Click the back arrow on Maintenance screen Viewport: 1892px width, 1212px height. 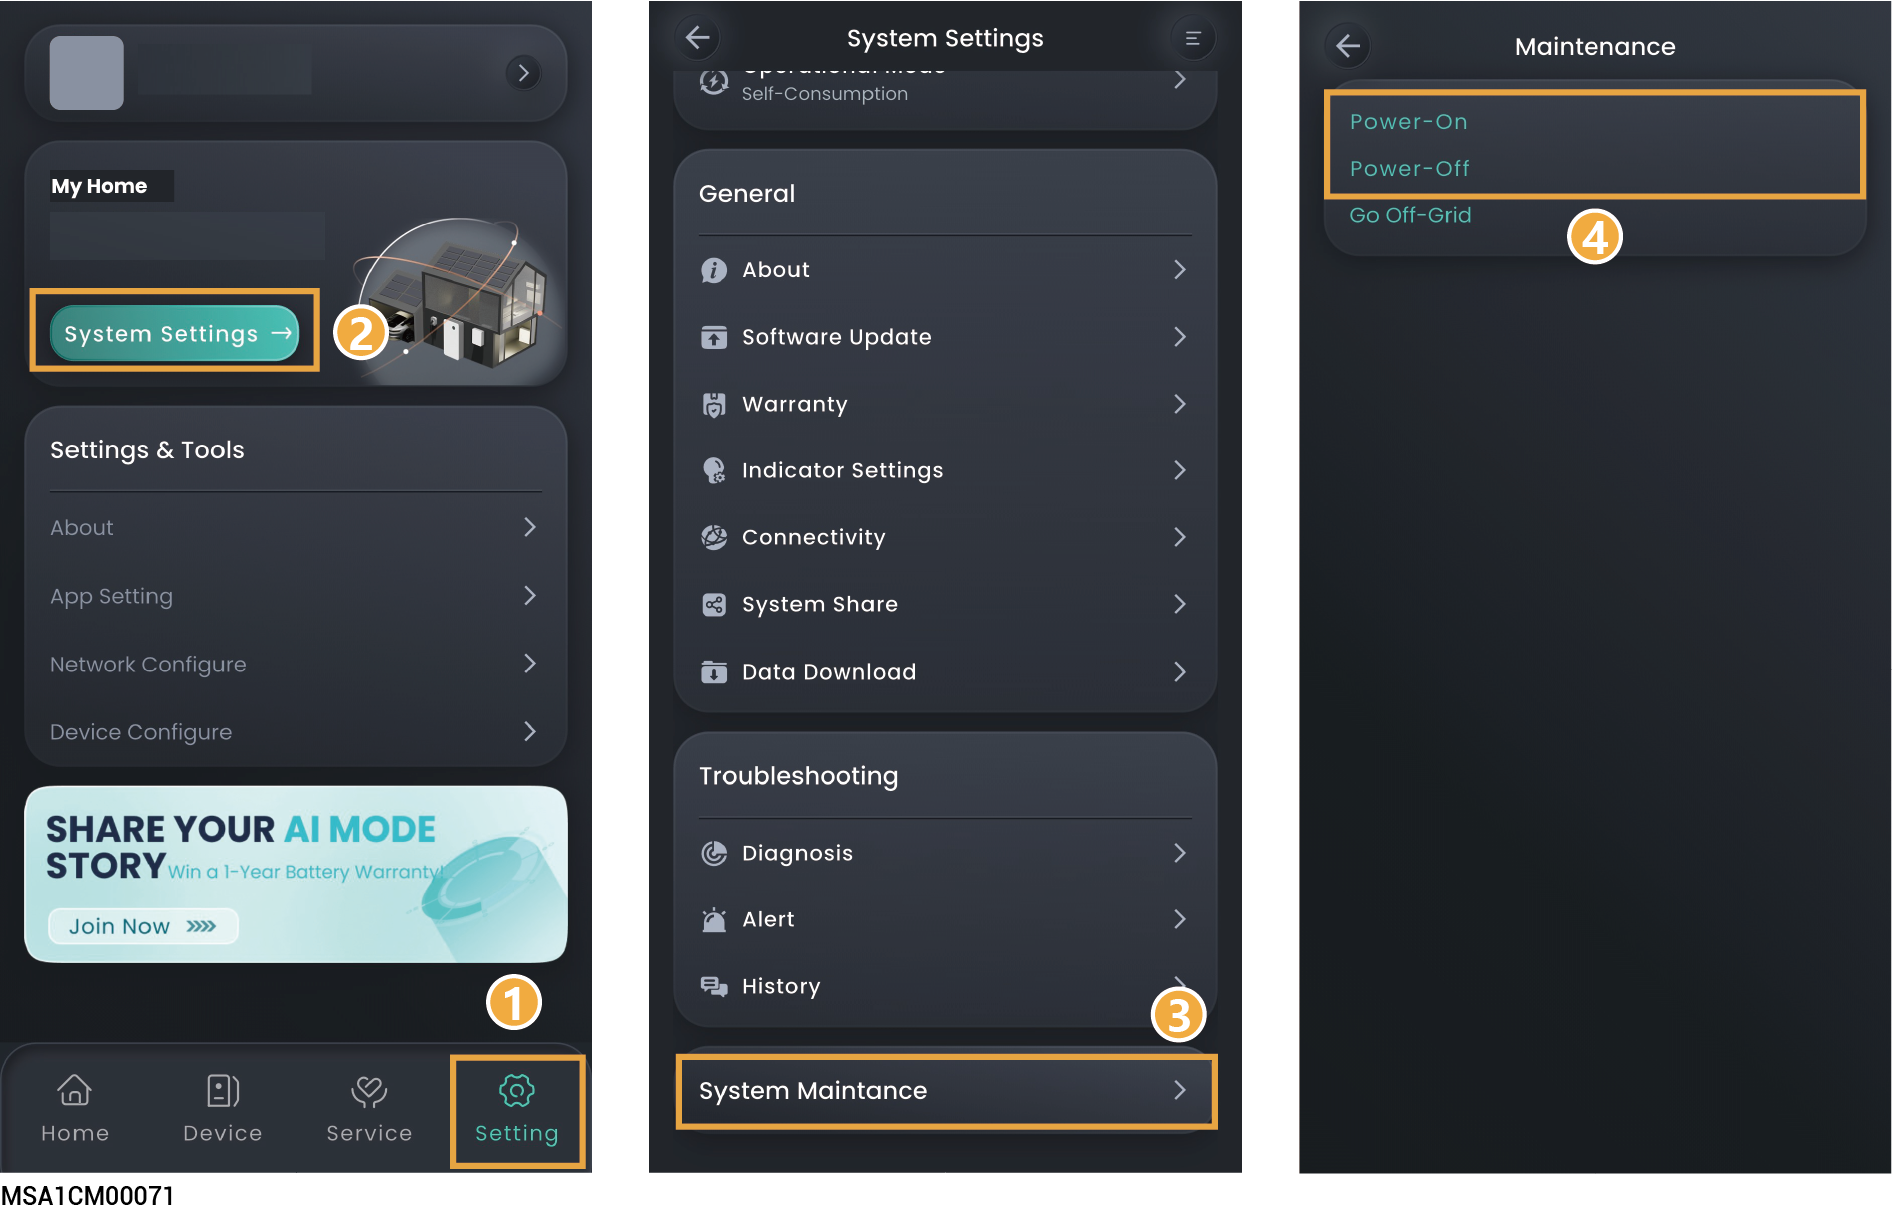[x=1348, y=46]
